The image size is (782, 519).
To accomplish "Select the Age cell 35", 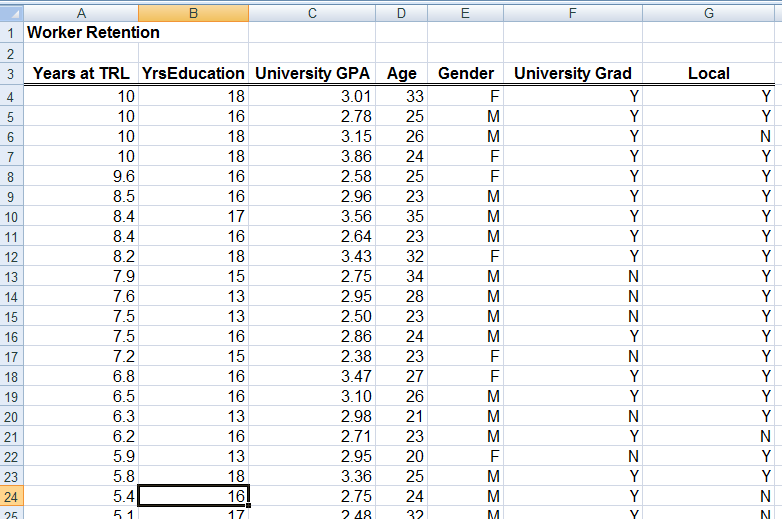I will (x=401, y=216).
